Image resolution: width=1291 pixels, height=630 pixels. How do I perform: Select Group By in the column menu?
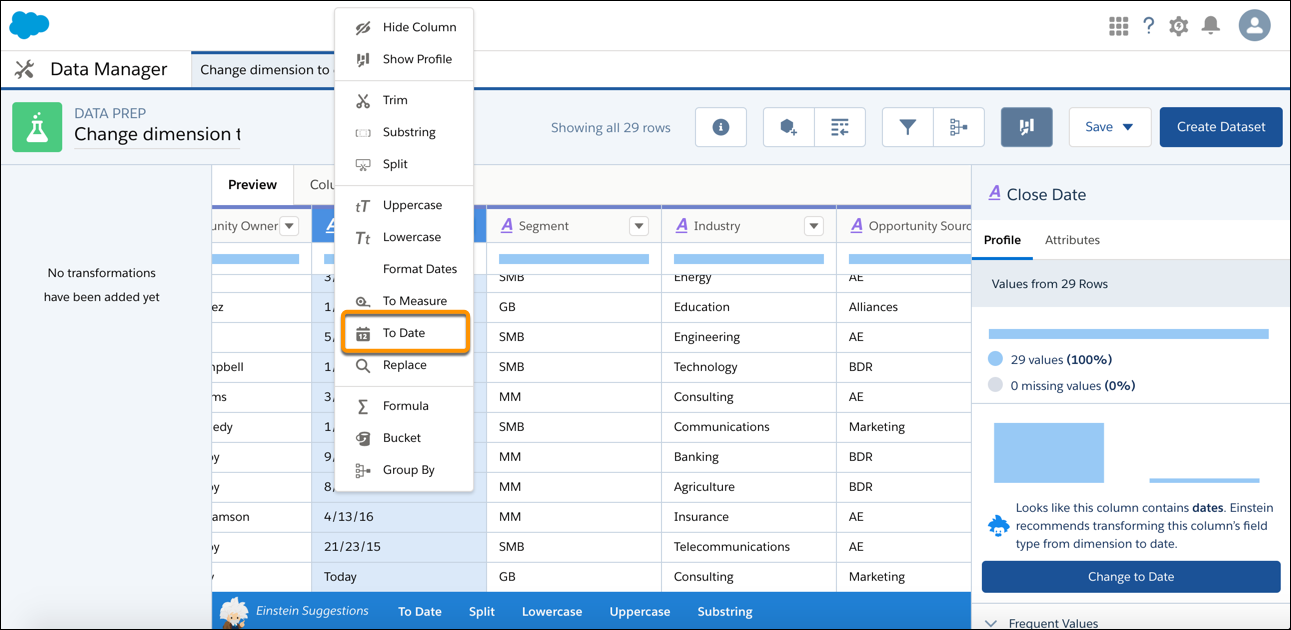[404, 470]
